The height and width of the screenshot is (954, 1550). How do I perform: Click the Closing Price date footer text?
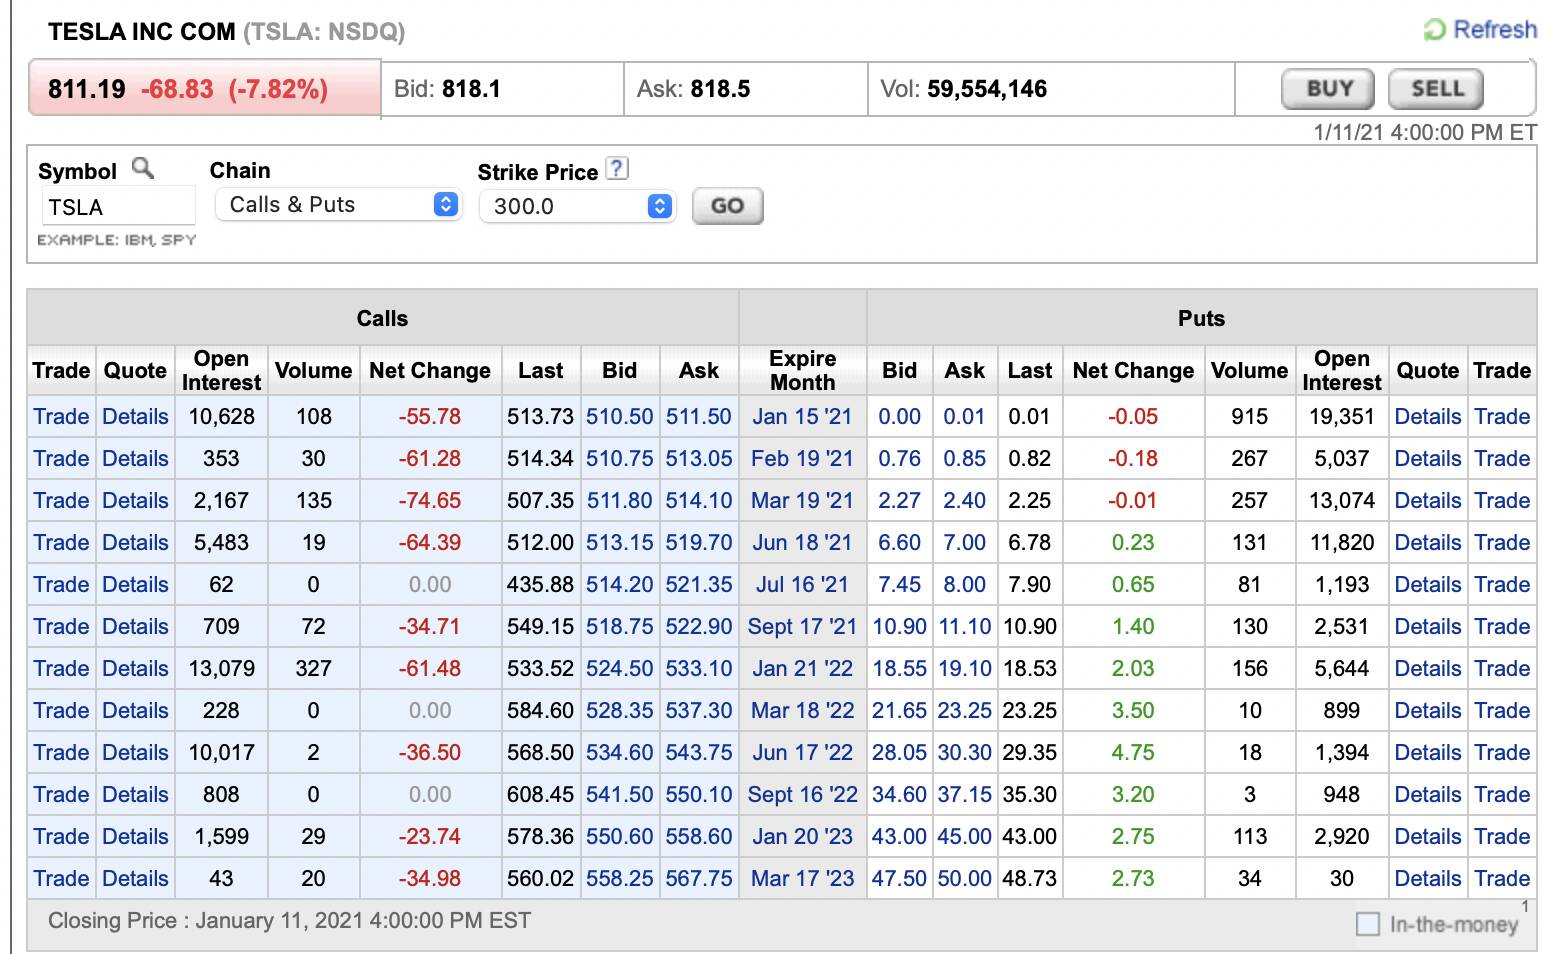click(x=289, y=920)
